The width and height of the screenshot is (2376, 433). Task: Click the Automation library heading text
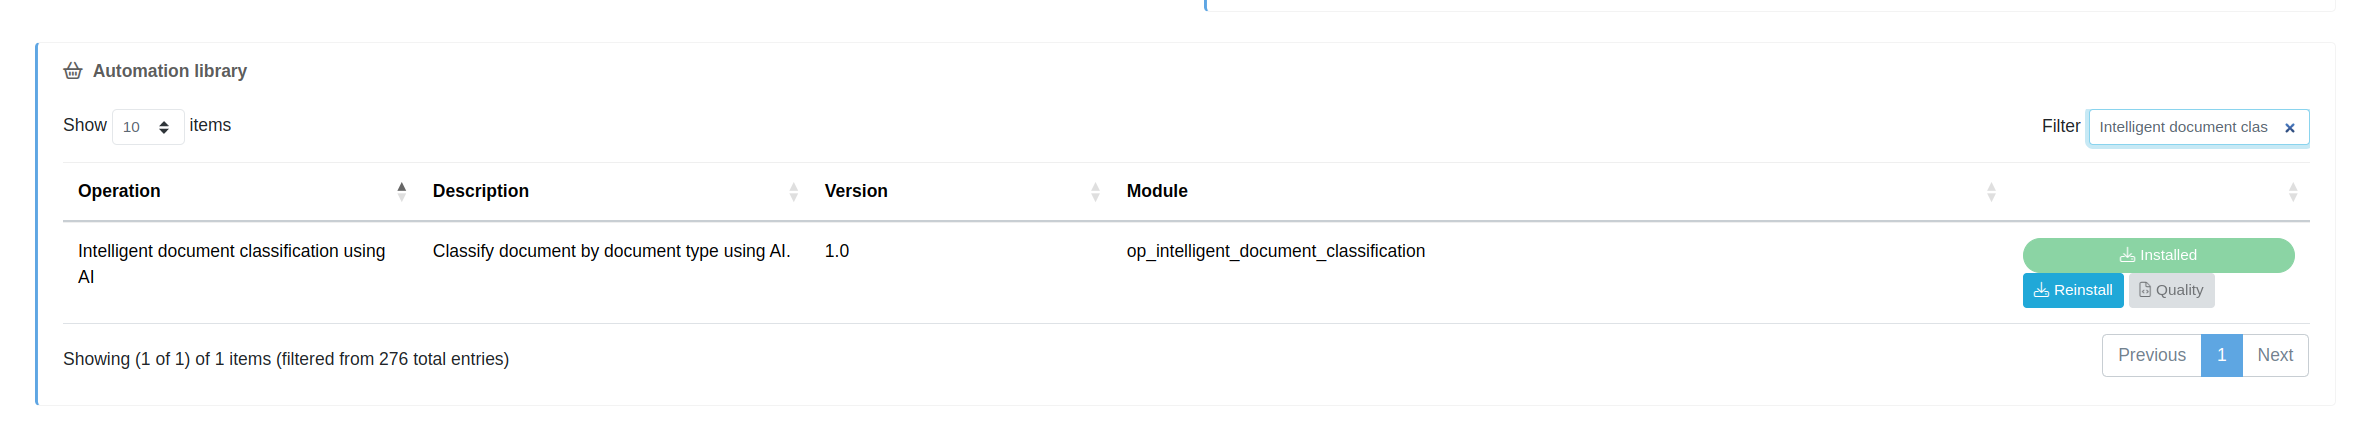tap(170, 71)
